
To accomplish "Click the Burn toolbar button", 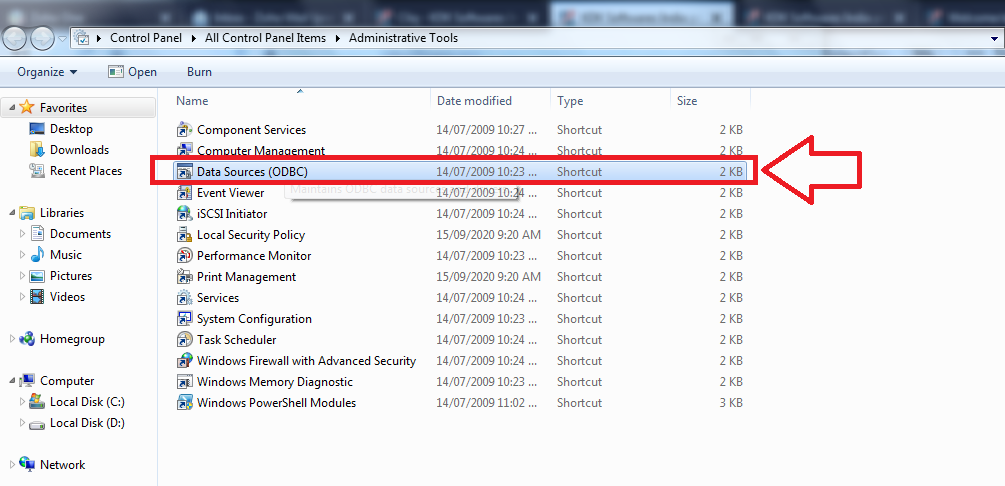I will [199, 72].
